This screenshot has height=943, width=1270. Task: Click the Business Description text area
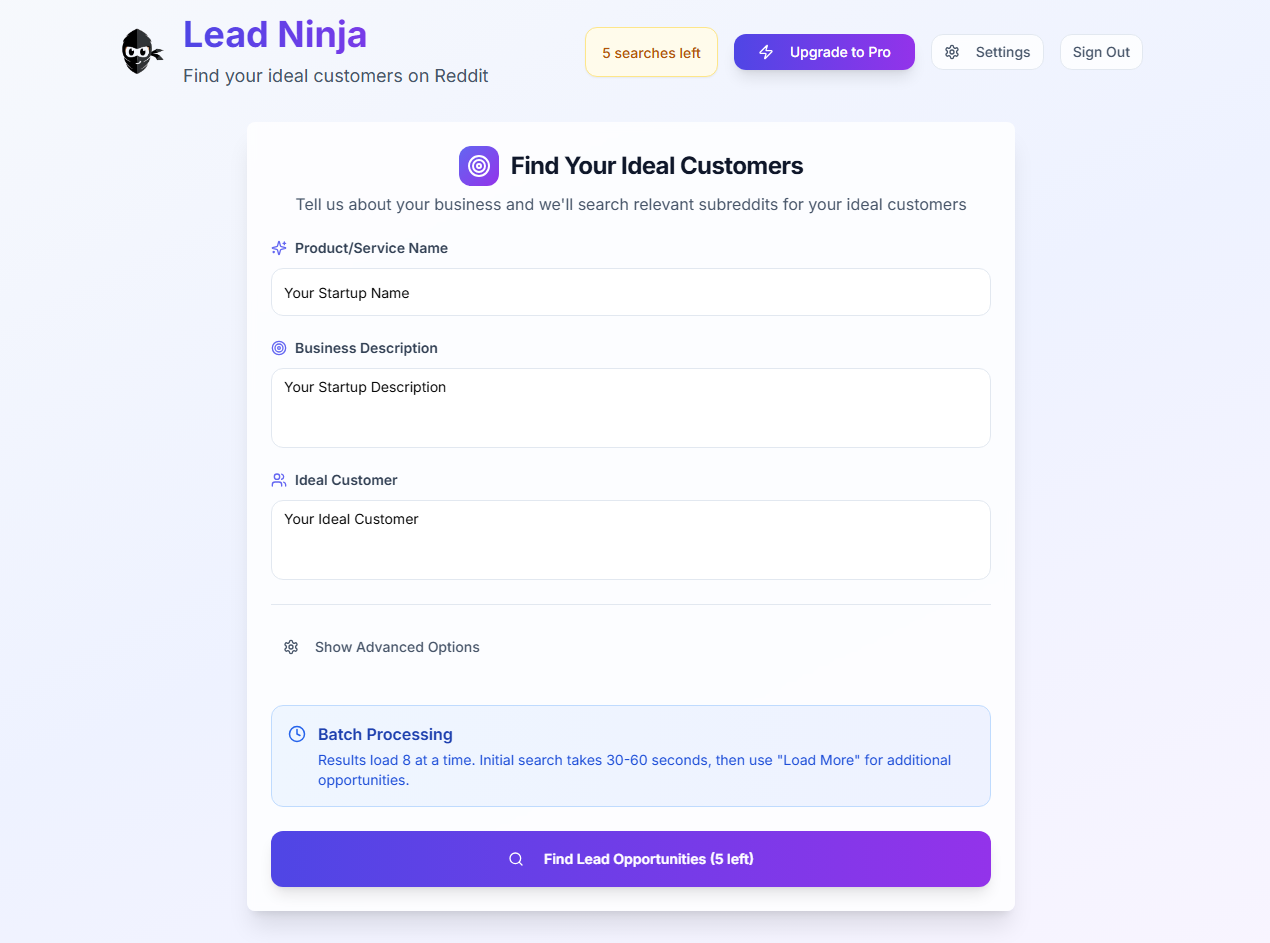point(630,407)
